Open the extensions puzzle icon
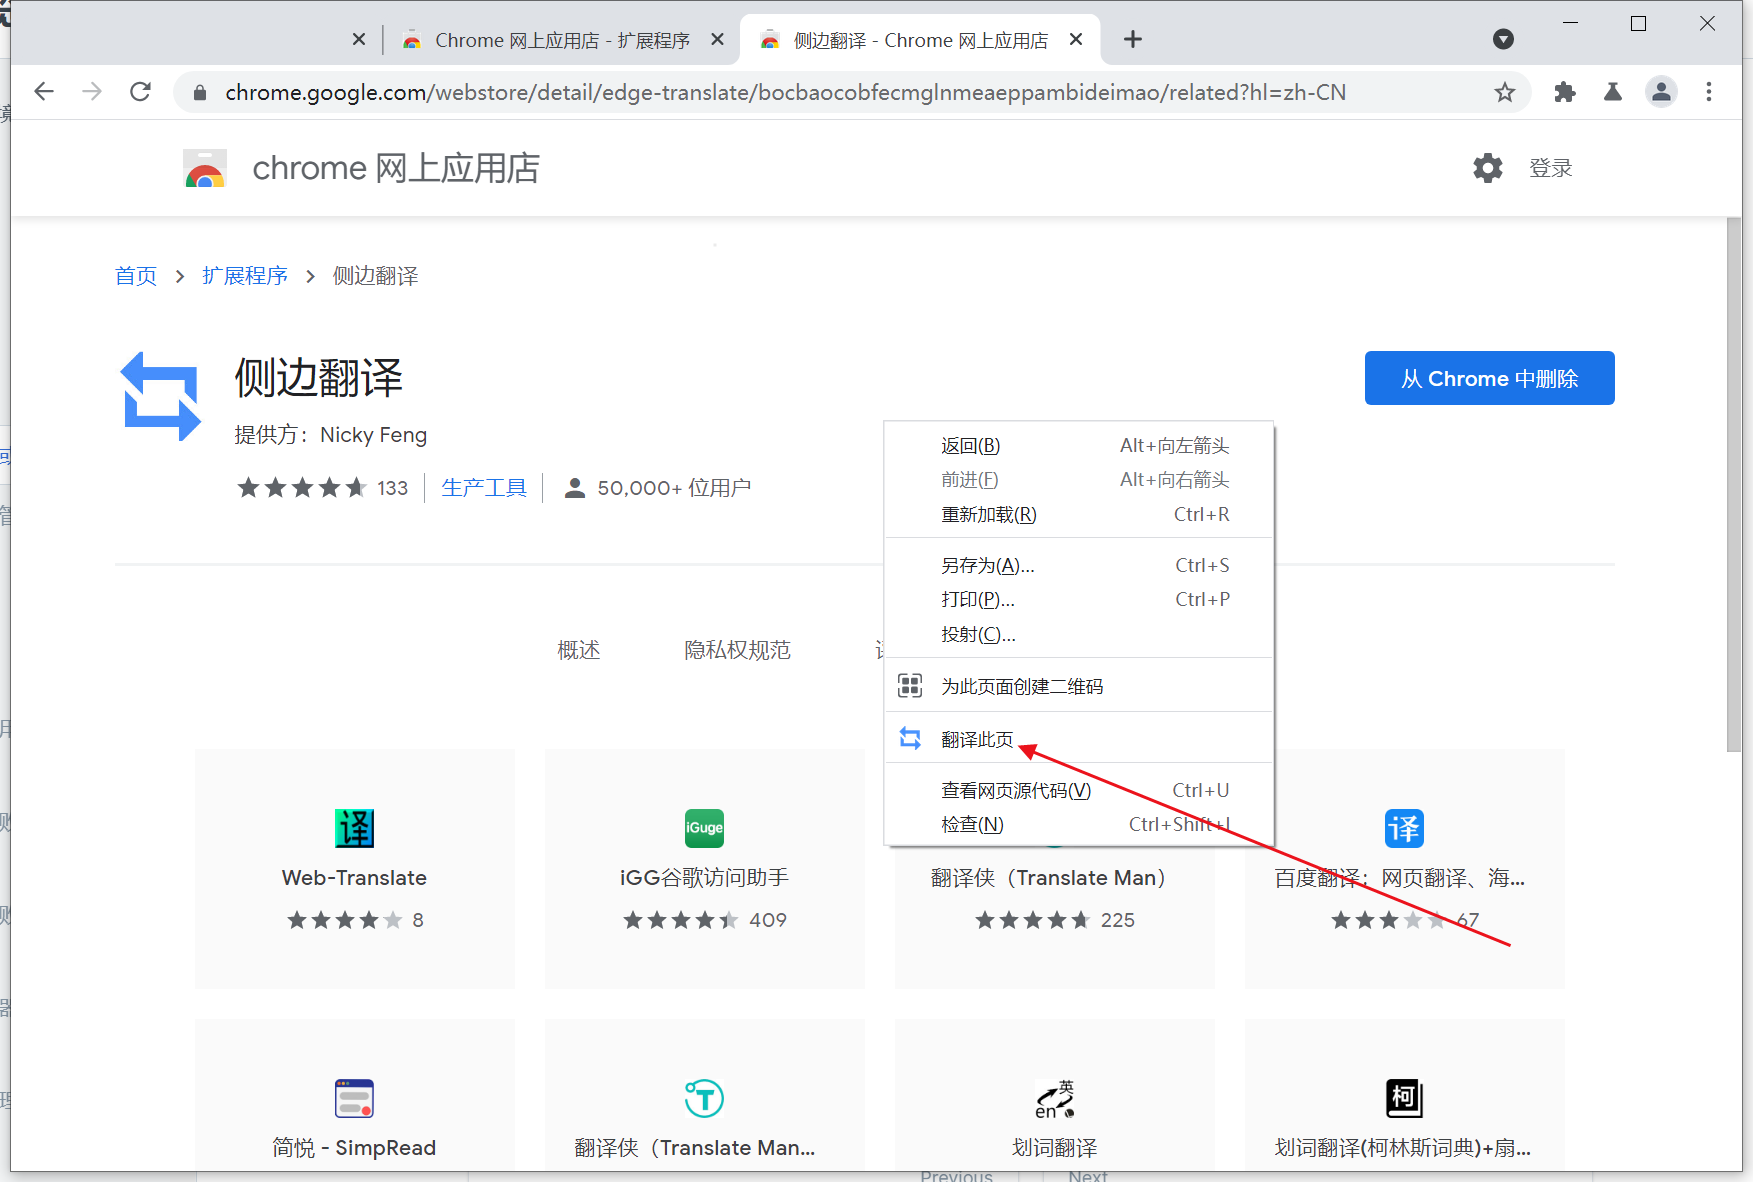The width and height of the screenshot is (1753, 1182). coord(1565,92)
